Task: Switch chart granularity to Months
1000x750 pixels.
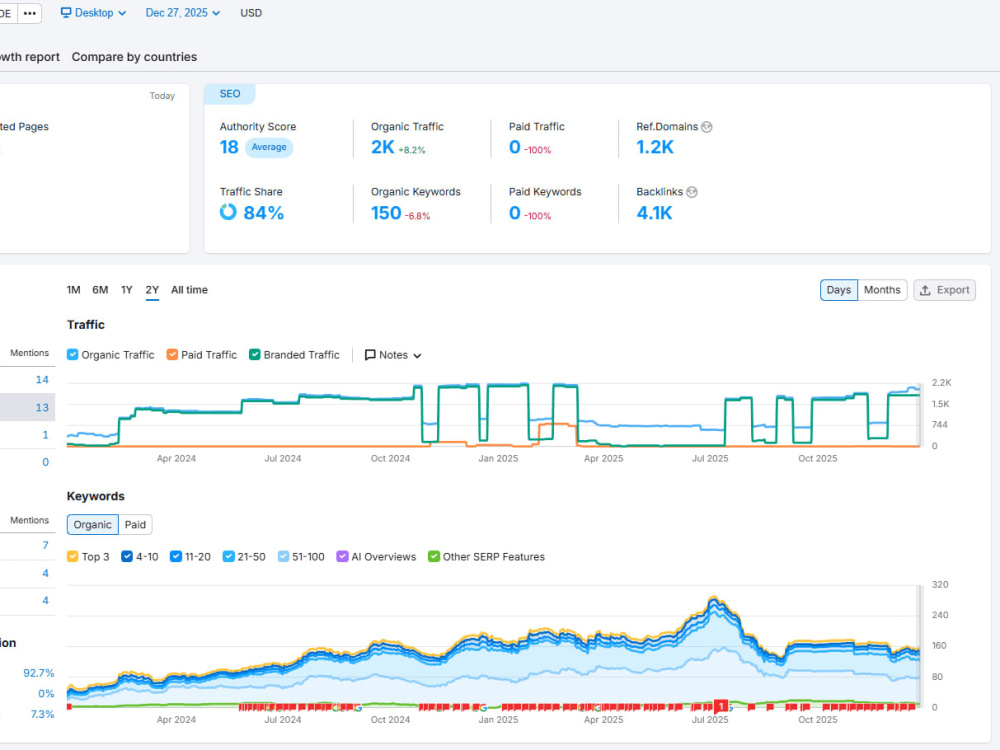Action: tap(882, 290)
